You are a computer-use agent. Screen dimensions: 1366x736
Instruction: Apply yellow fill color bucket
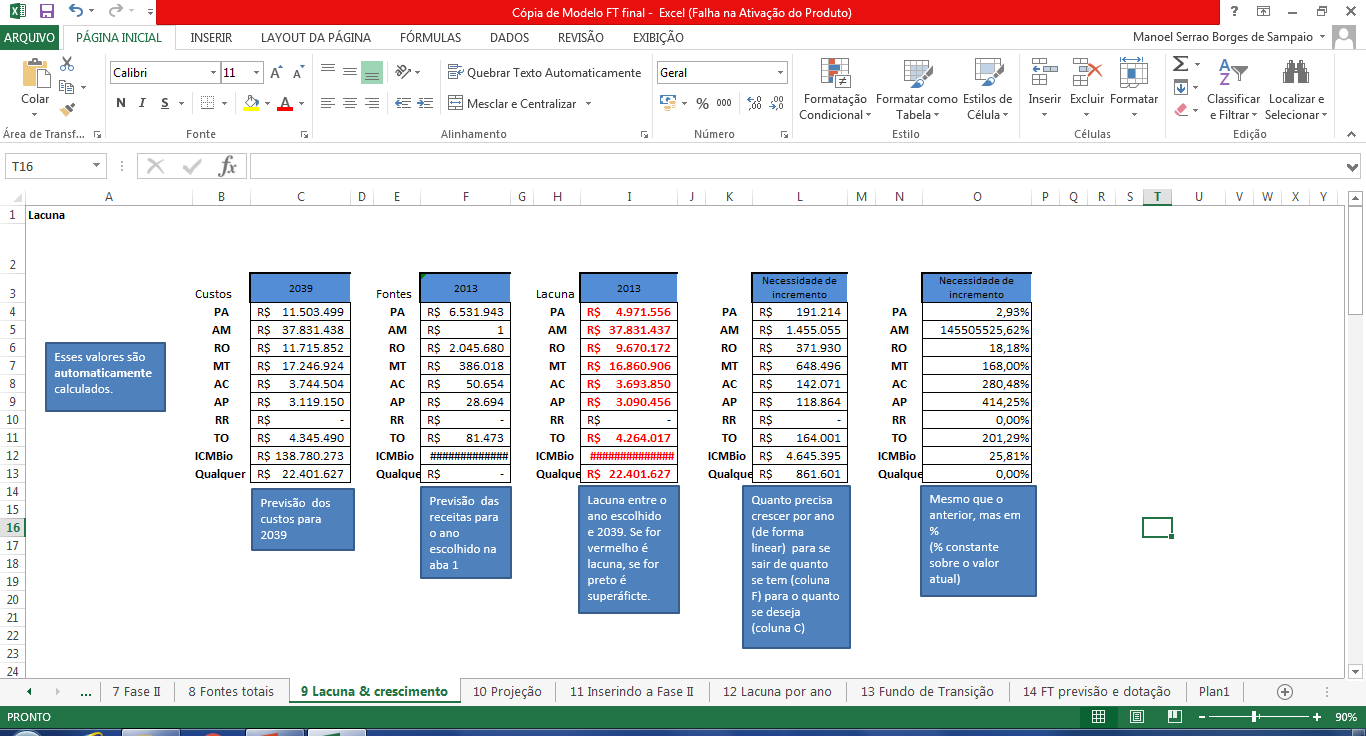[251, 103]
